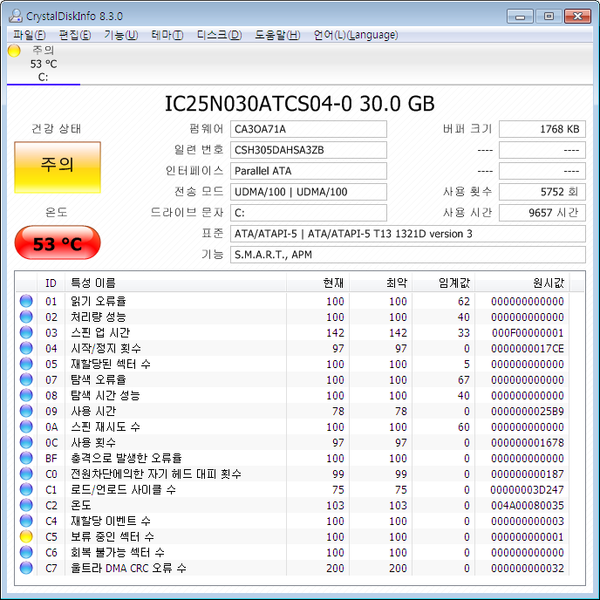The width and height of the screenshot is (600, 600).
Task: Click the UDMA/100 transfer mode field
Action: click(308, 192)
